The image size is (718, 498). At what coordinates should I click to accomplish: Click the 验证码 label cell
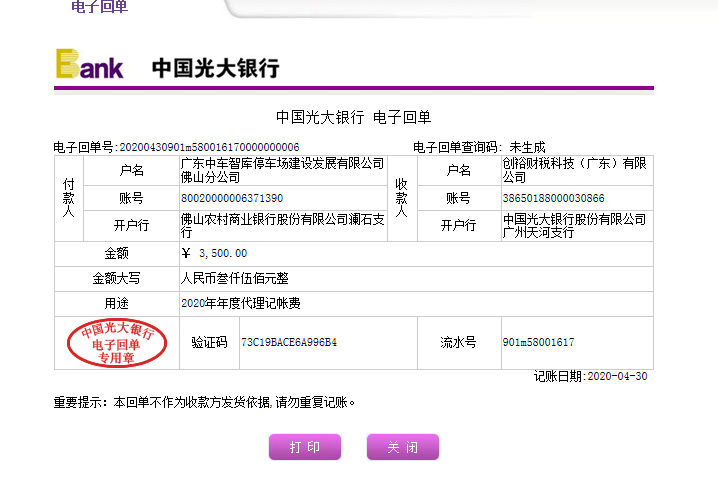209,342
